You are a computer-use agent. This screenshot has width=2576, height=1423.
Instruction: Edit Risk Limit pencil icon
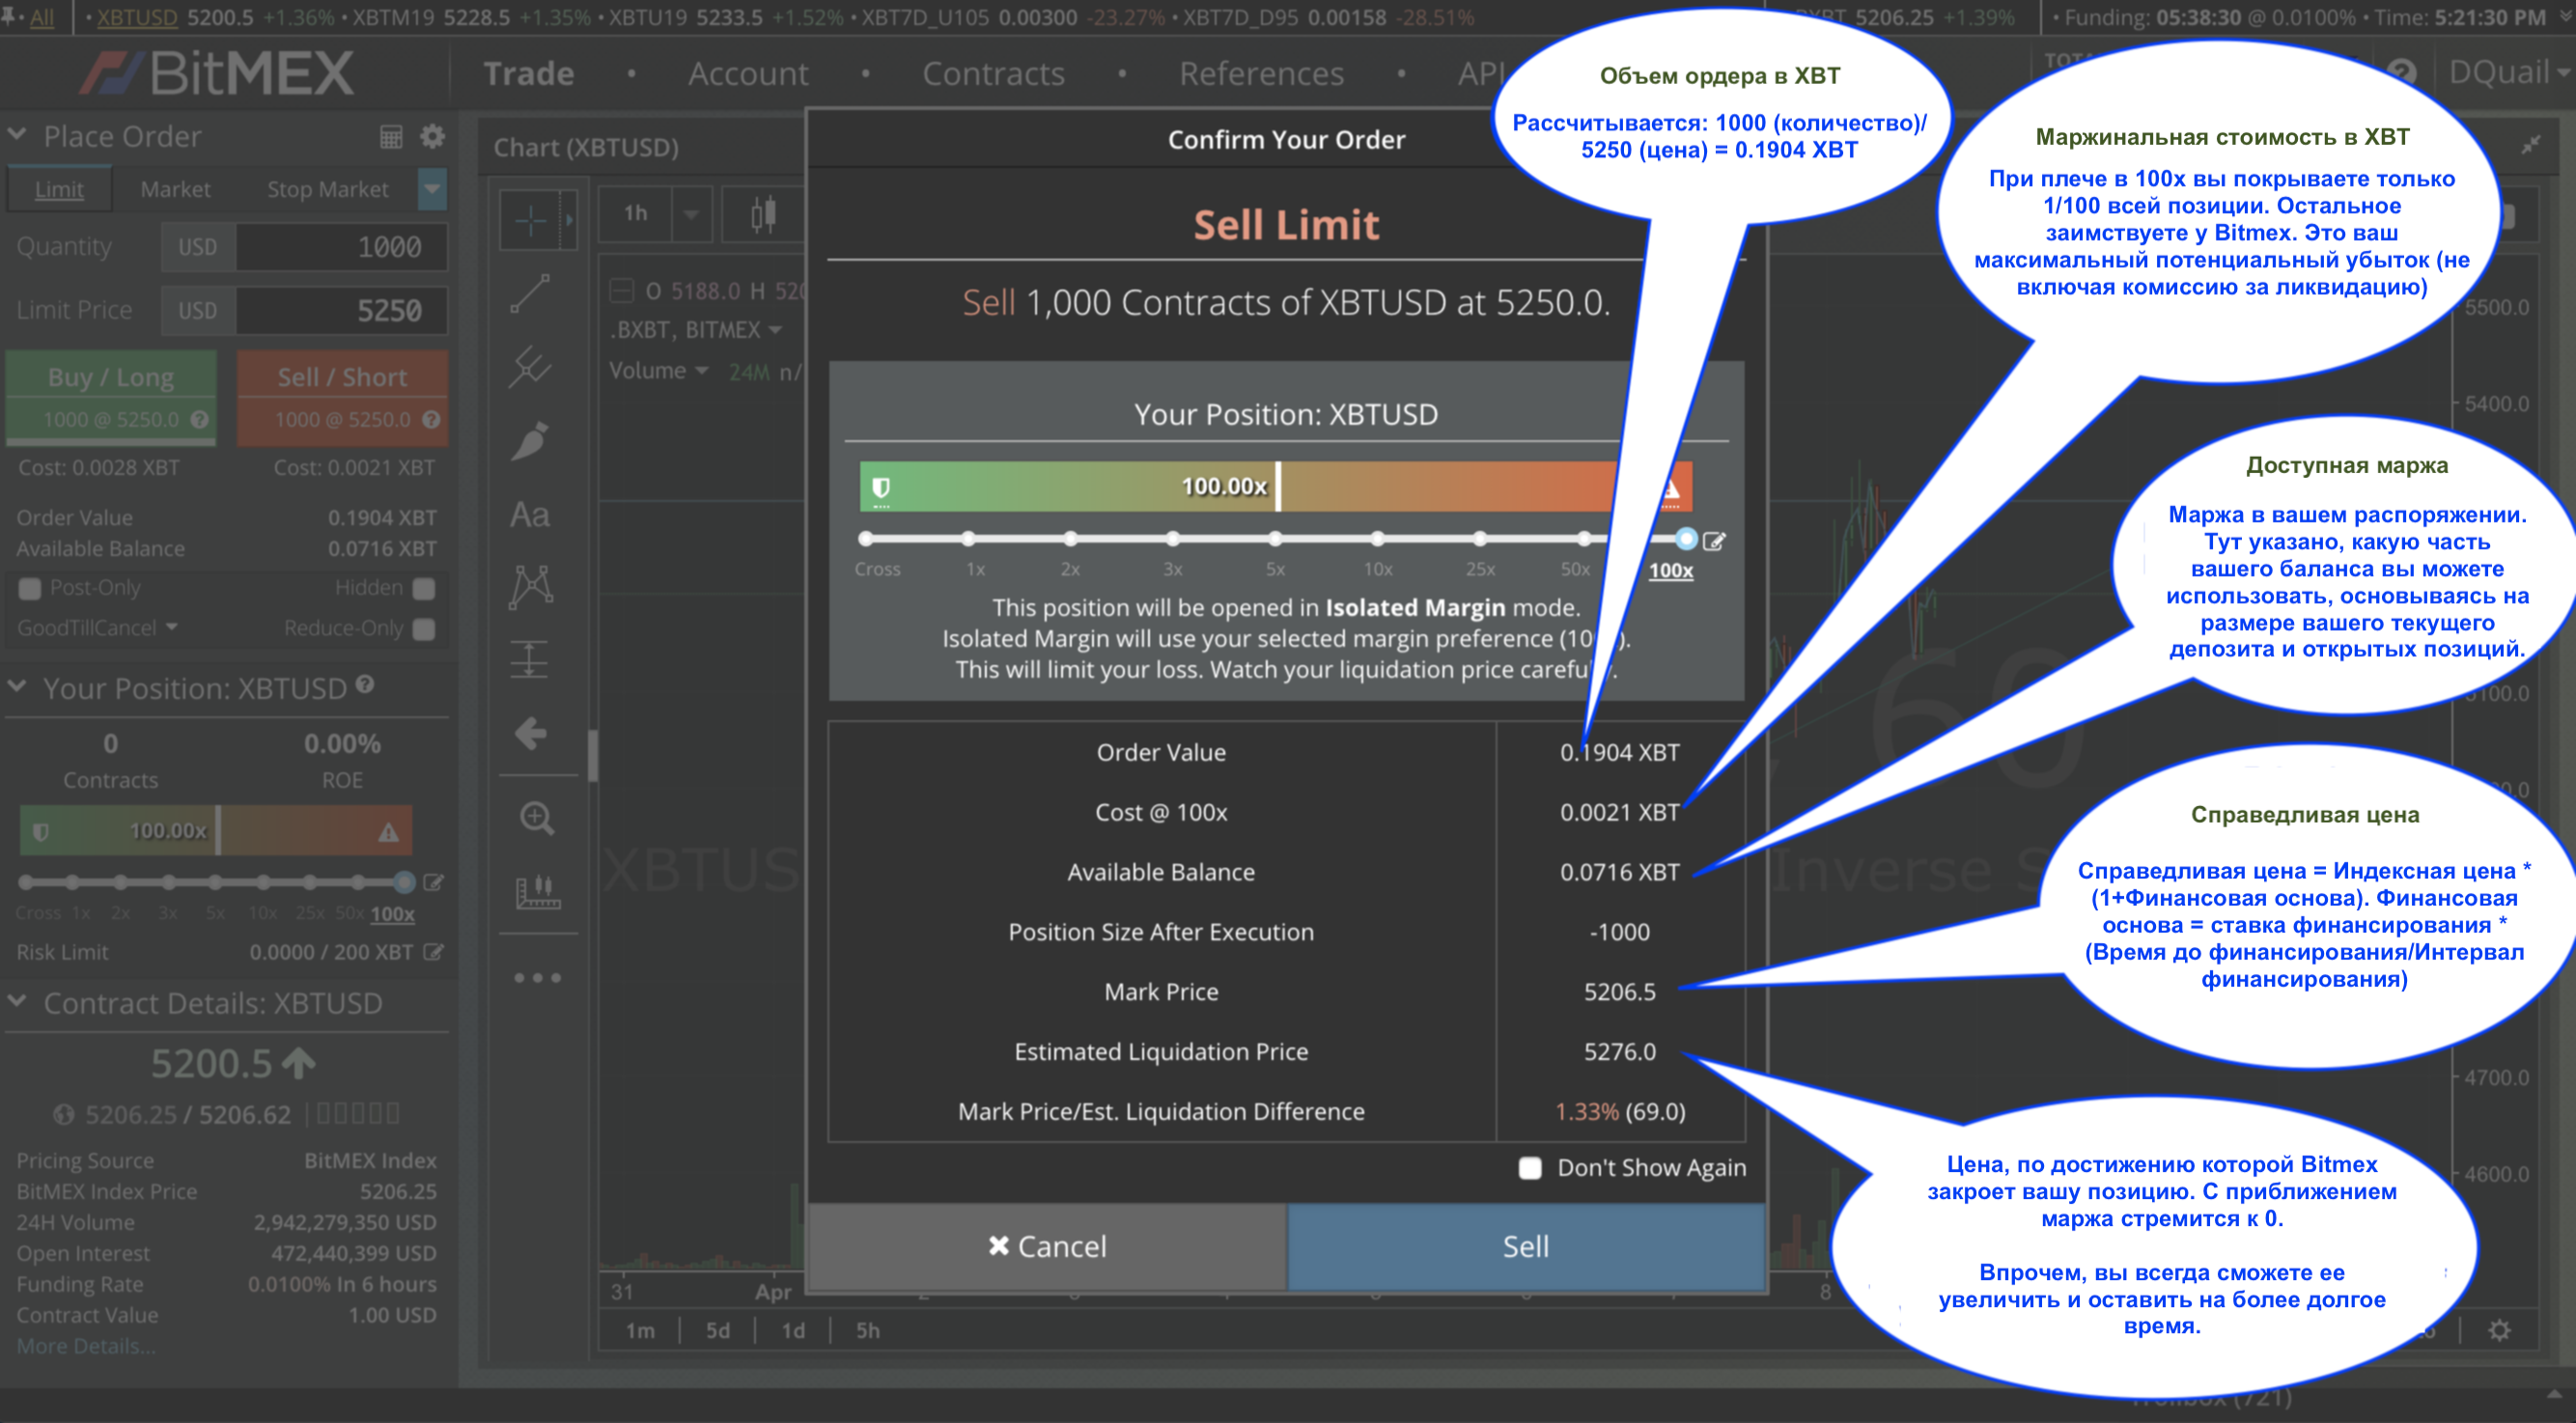click(x=433, y=952)
